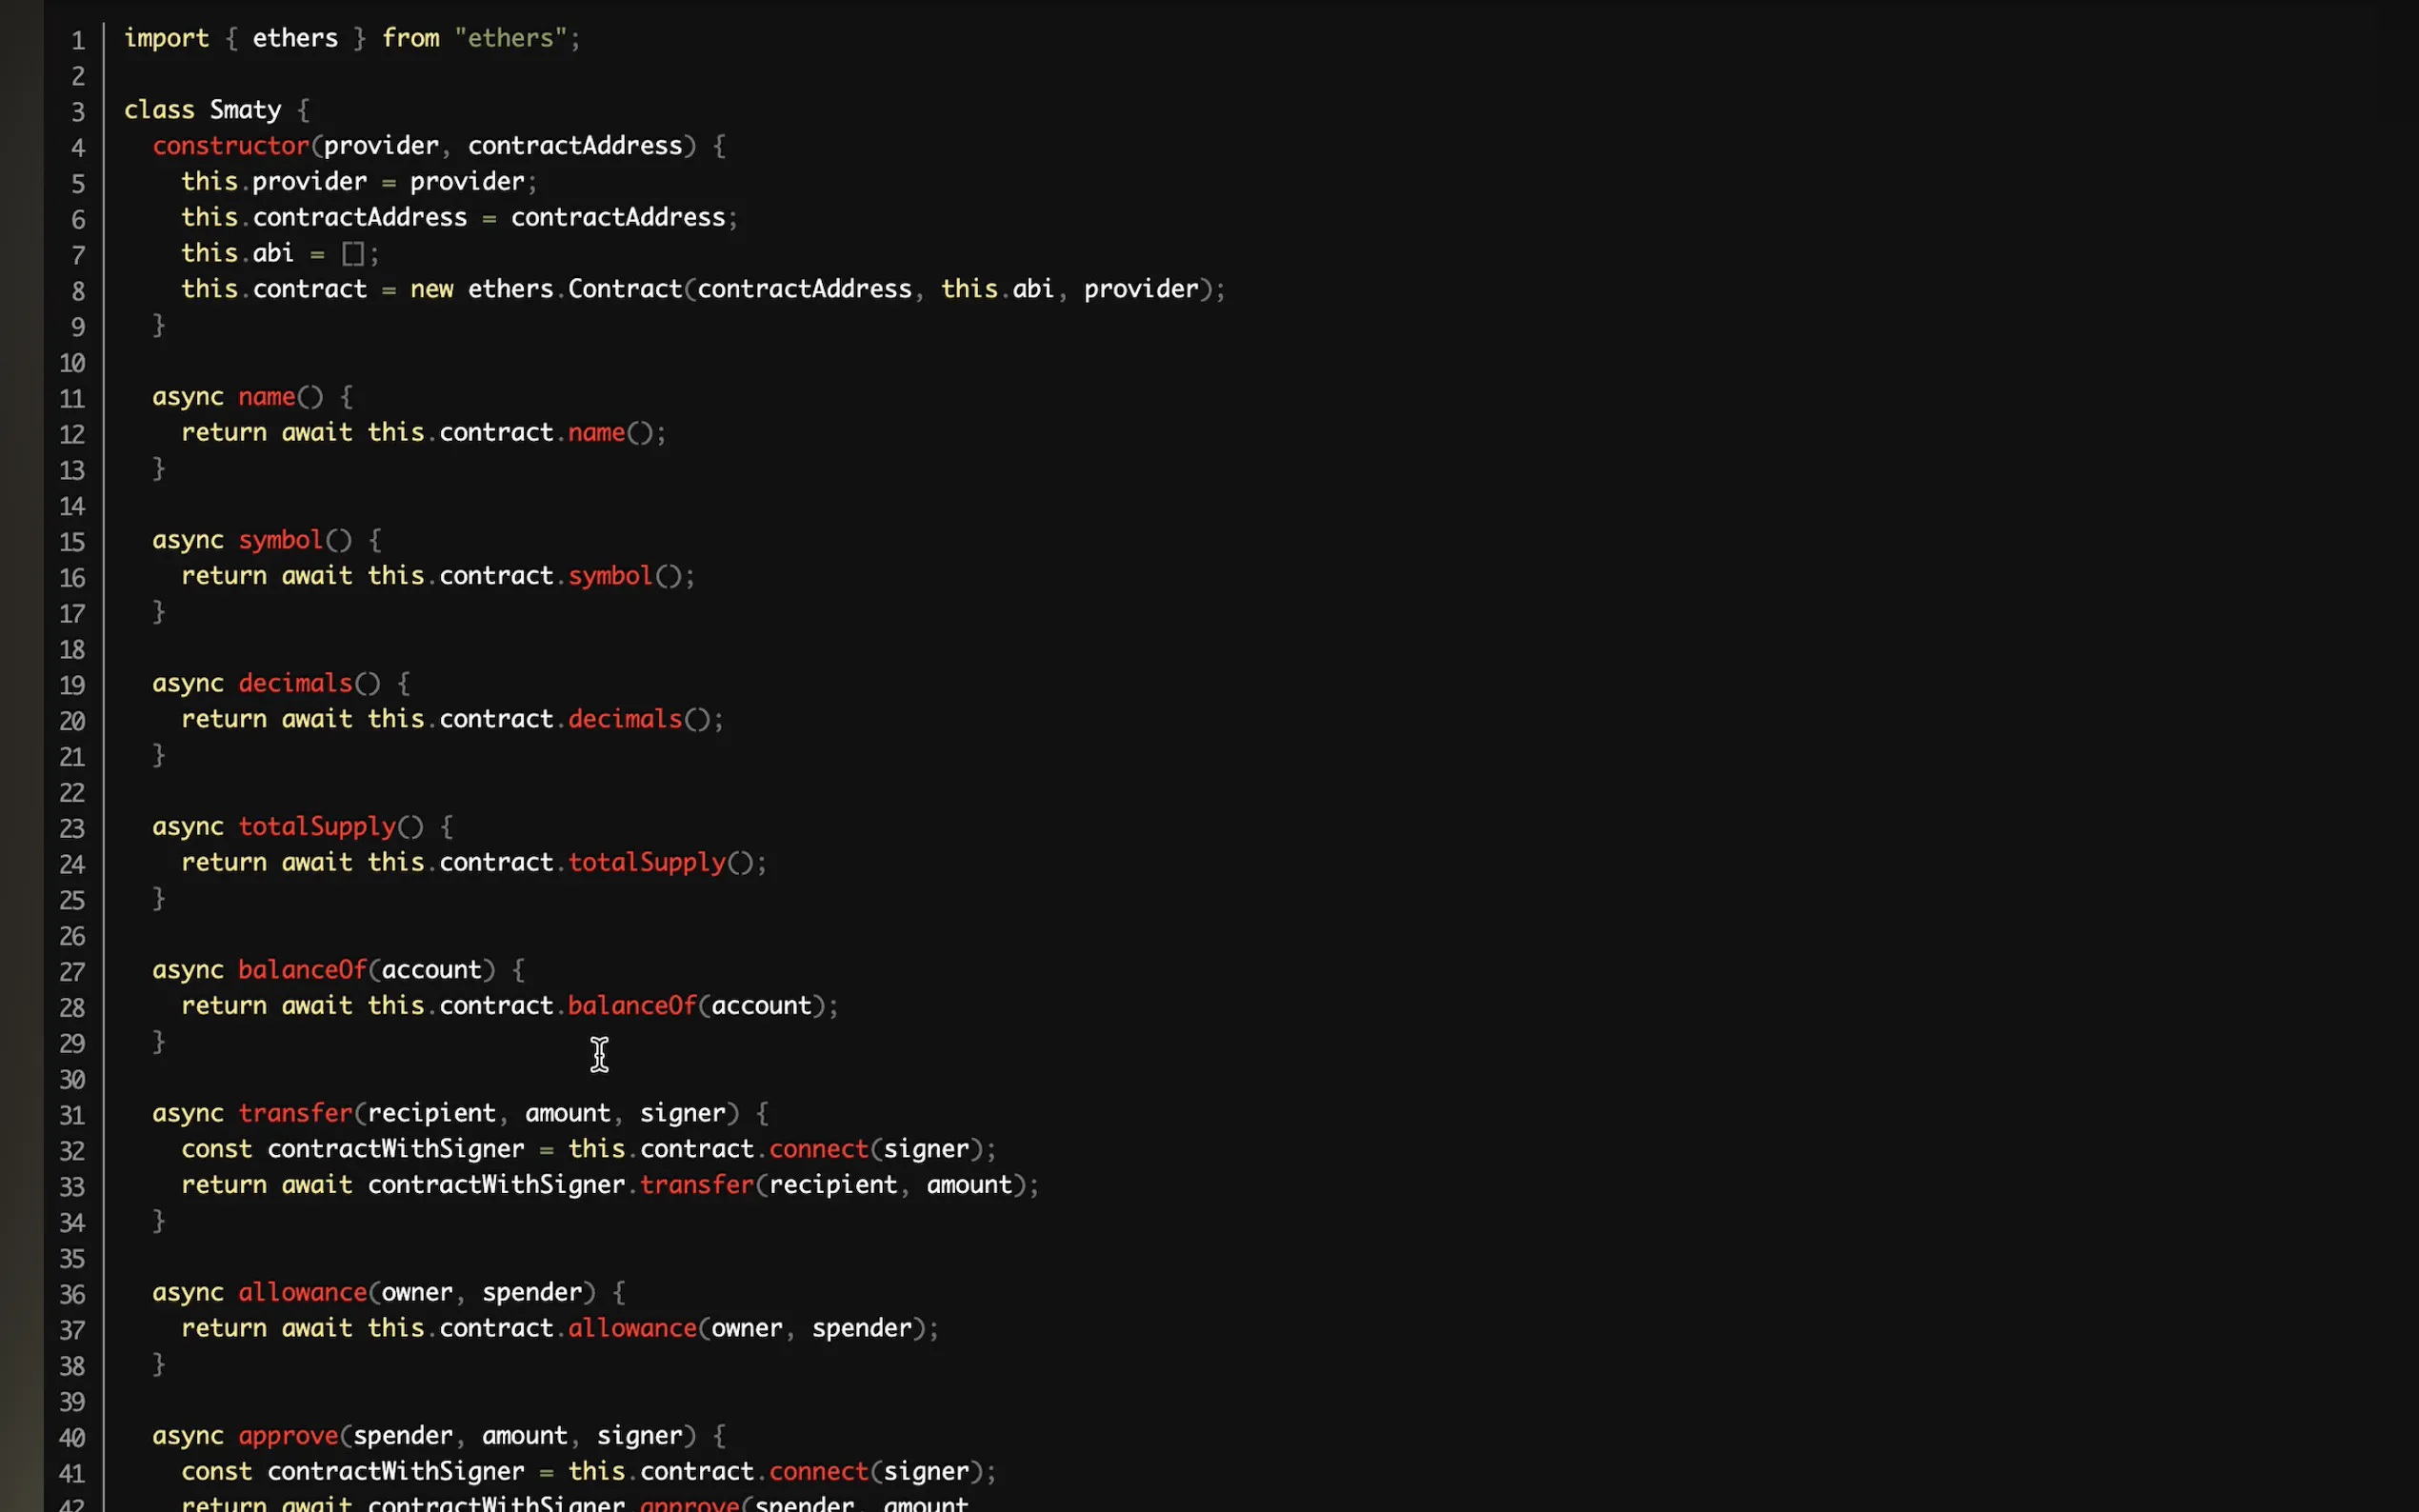Click the closing brace on line 34
The image size is (2419, 1512).
158,1221
